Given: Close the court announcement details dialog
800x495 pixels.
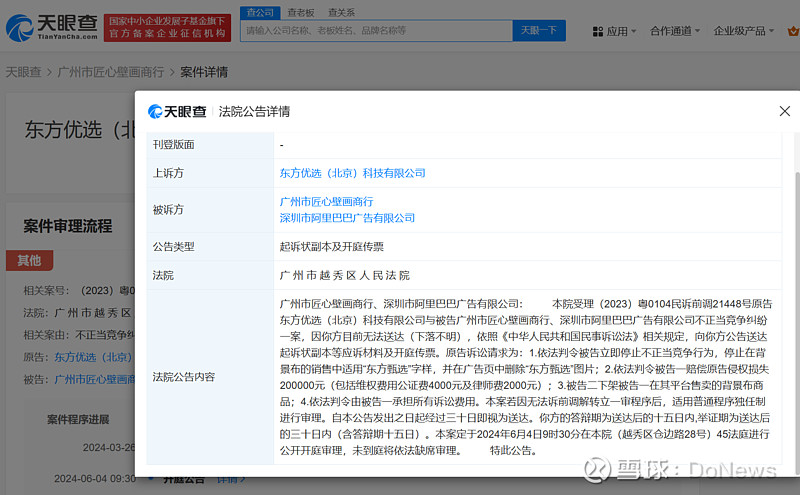Looking at the screenshot, I should (785, 111).
